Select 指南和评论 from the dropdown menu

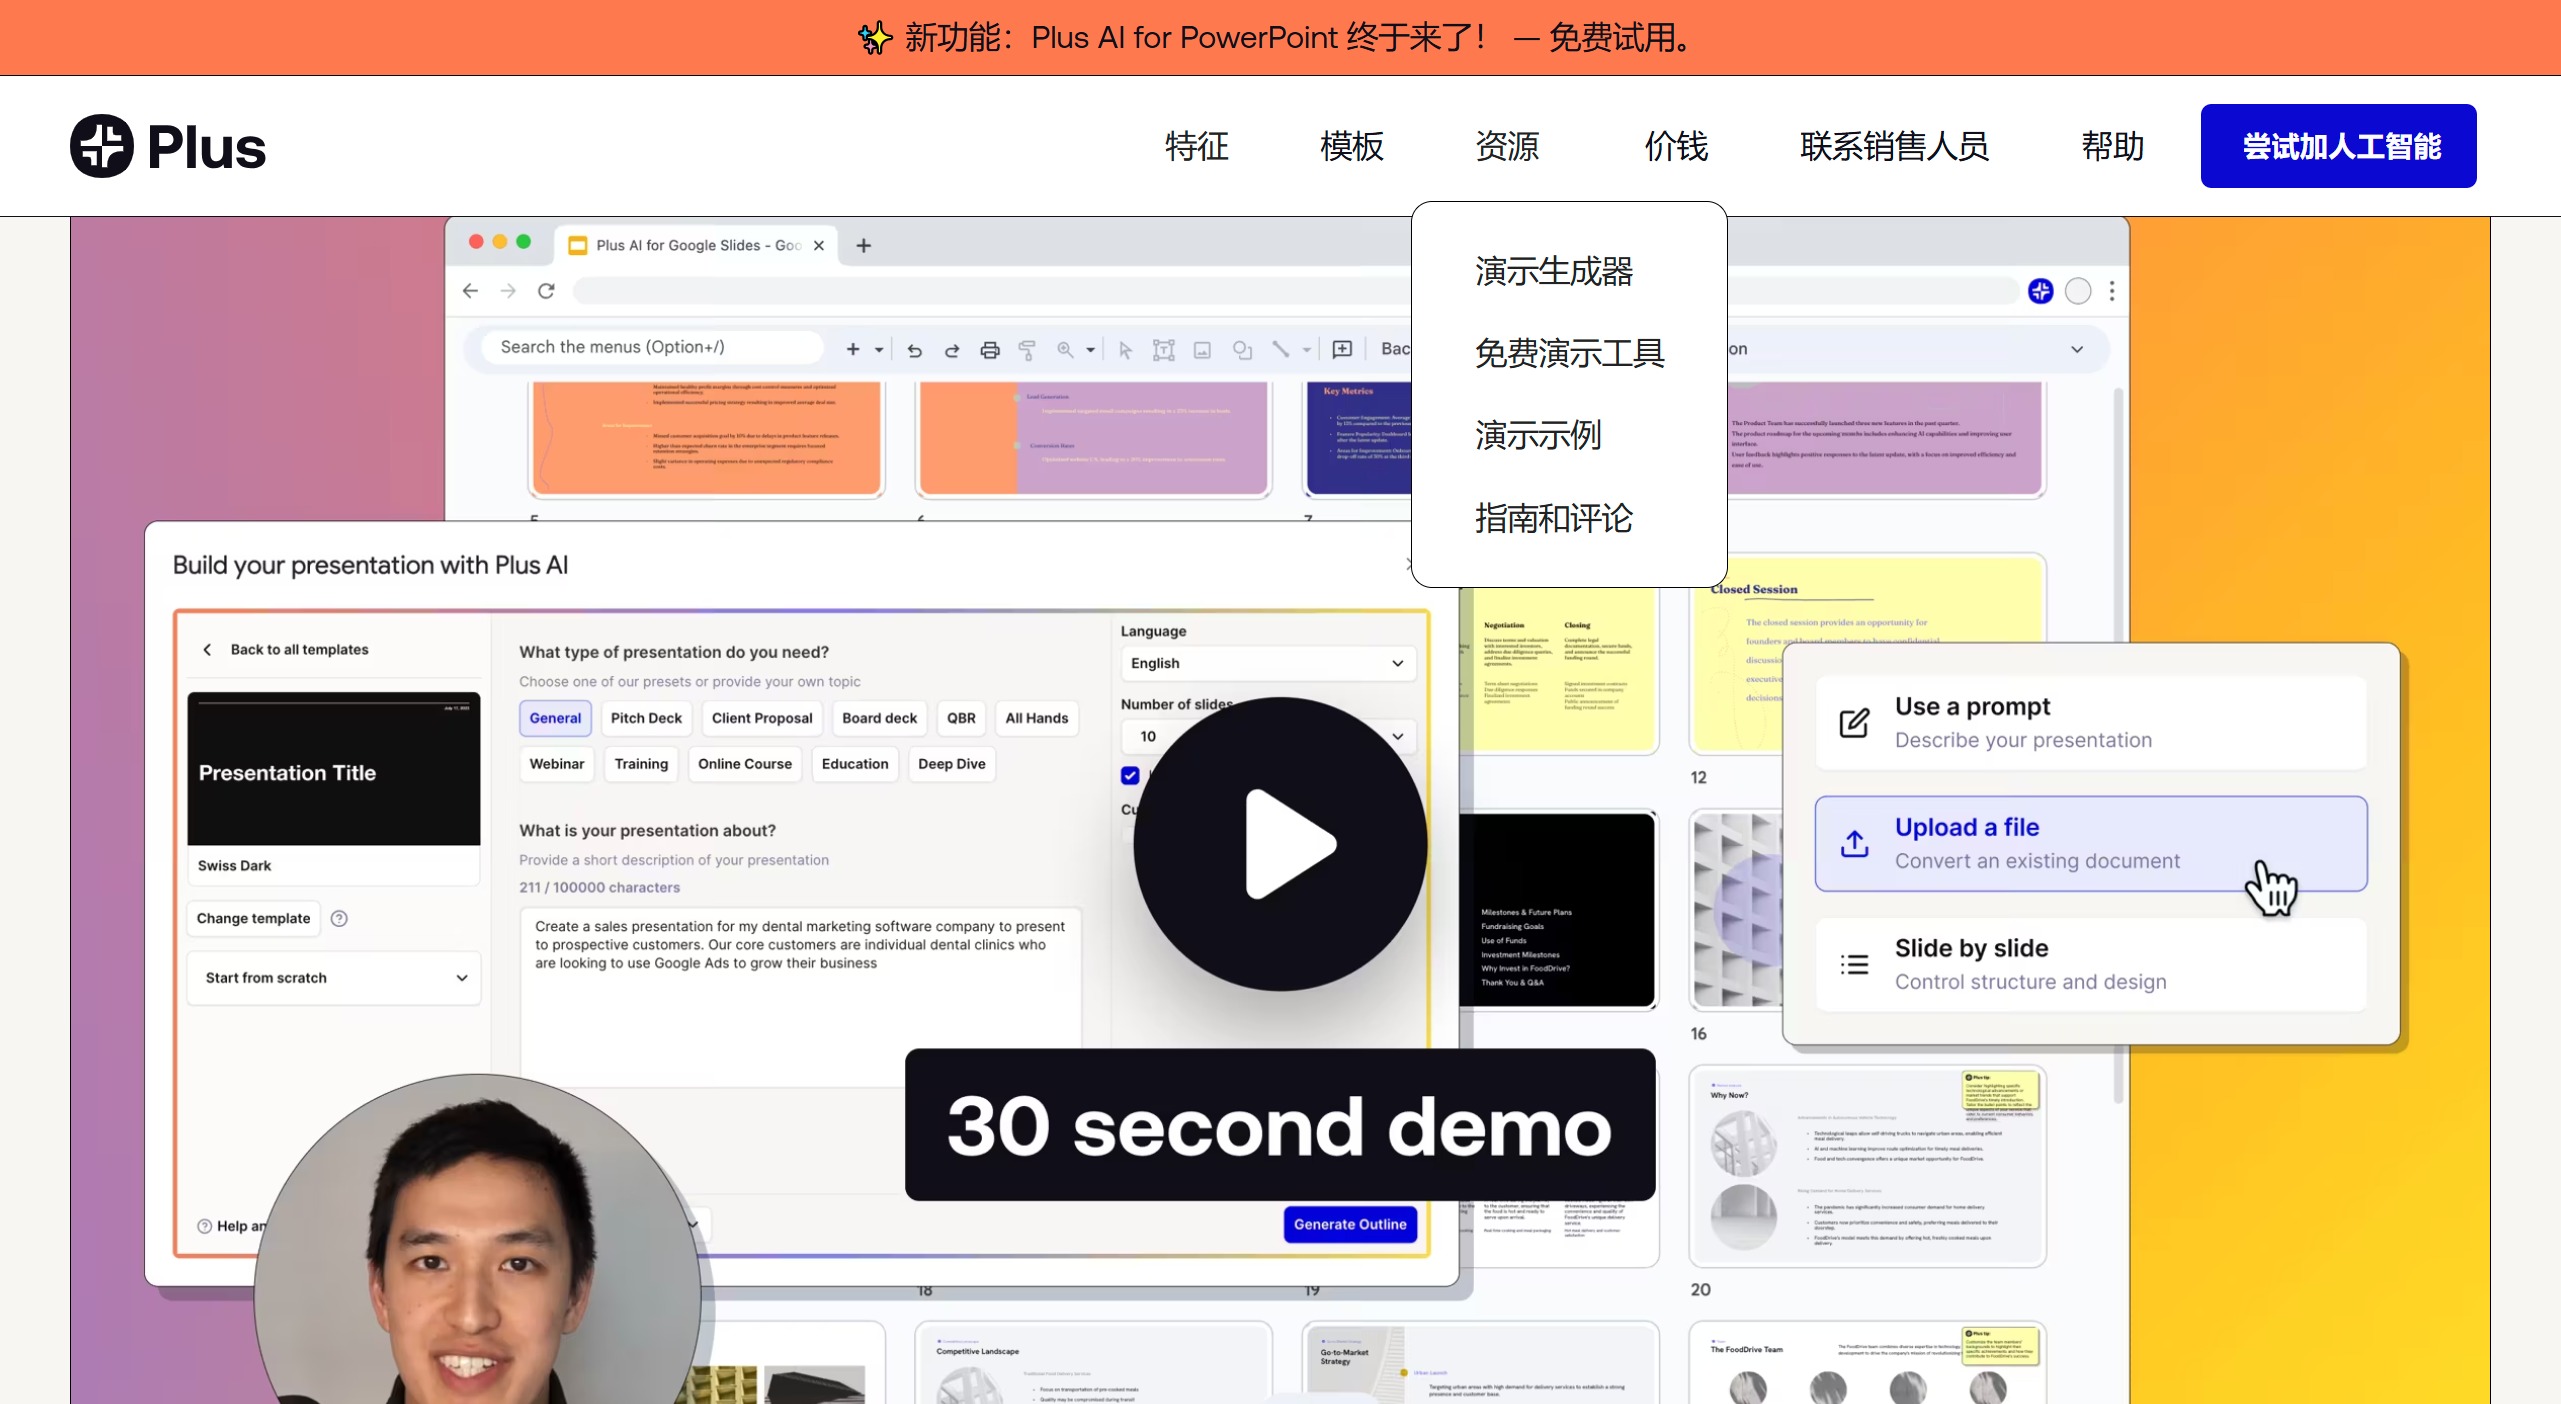[x=1553, y=518]
